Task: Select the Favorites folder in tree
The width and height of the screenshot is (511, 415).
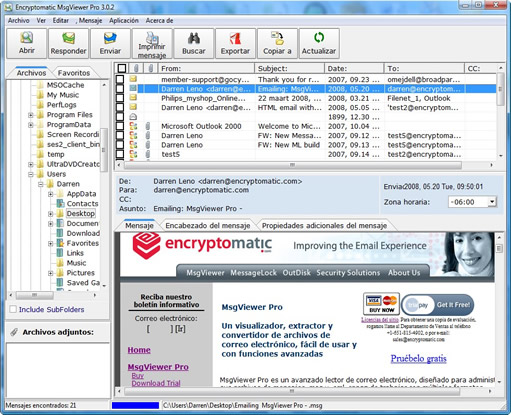Action: pos(83,243)
